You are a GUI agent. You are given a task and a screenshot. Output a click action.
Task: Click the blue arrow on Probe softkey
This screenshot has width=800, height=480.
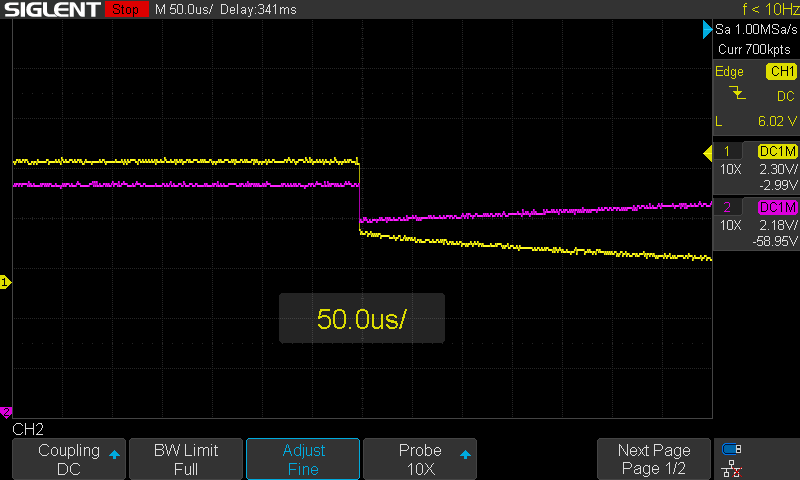(x=465, y=454)
